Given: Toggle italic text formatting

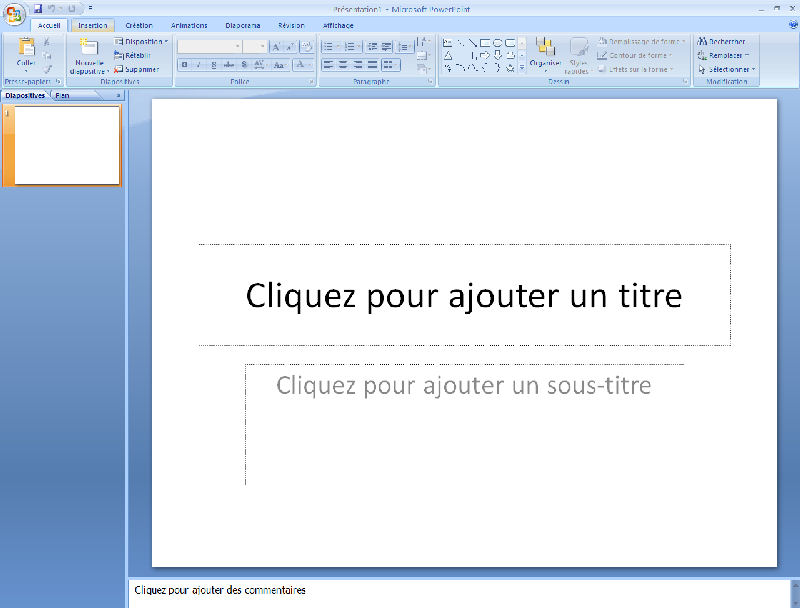Looking at the screenshot, I should pos(199,64).
